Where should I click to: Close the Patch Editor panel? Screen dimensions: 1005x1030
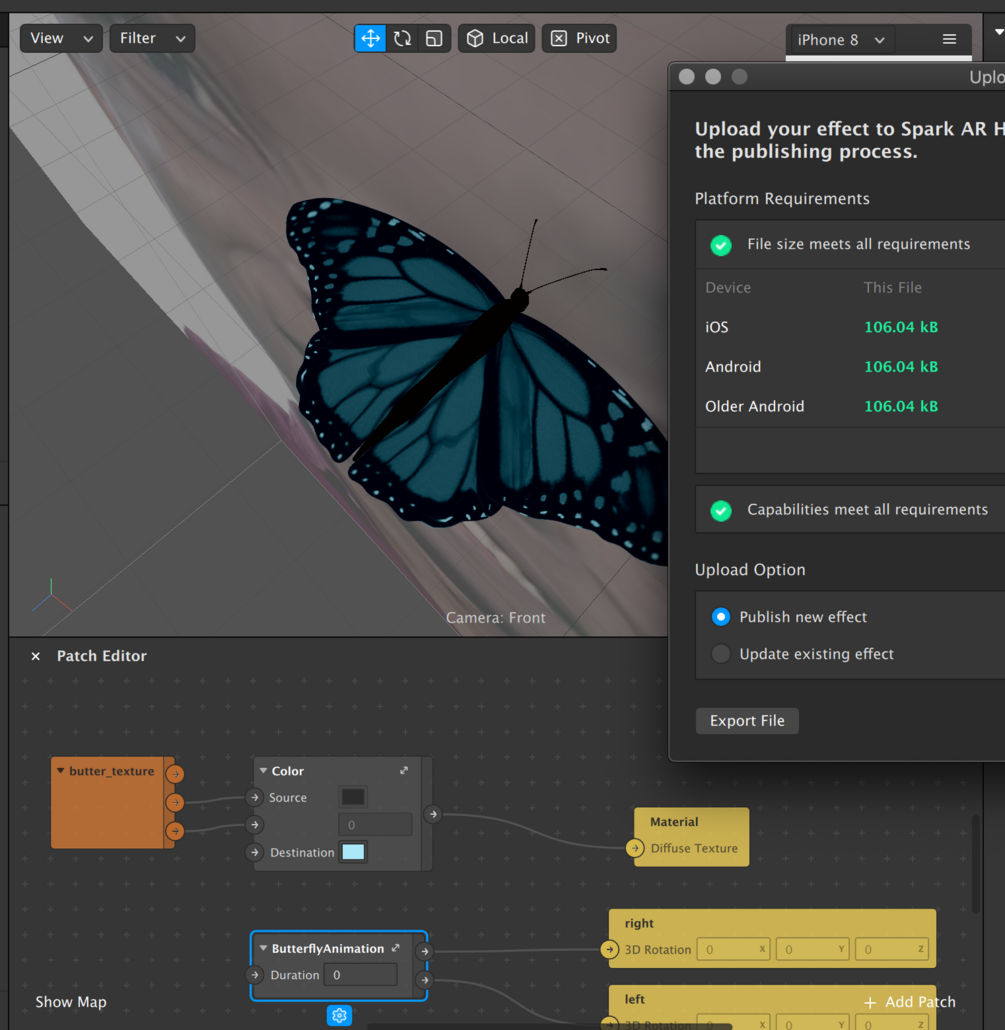tap(35, 656)
